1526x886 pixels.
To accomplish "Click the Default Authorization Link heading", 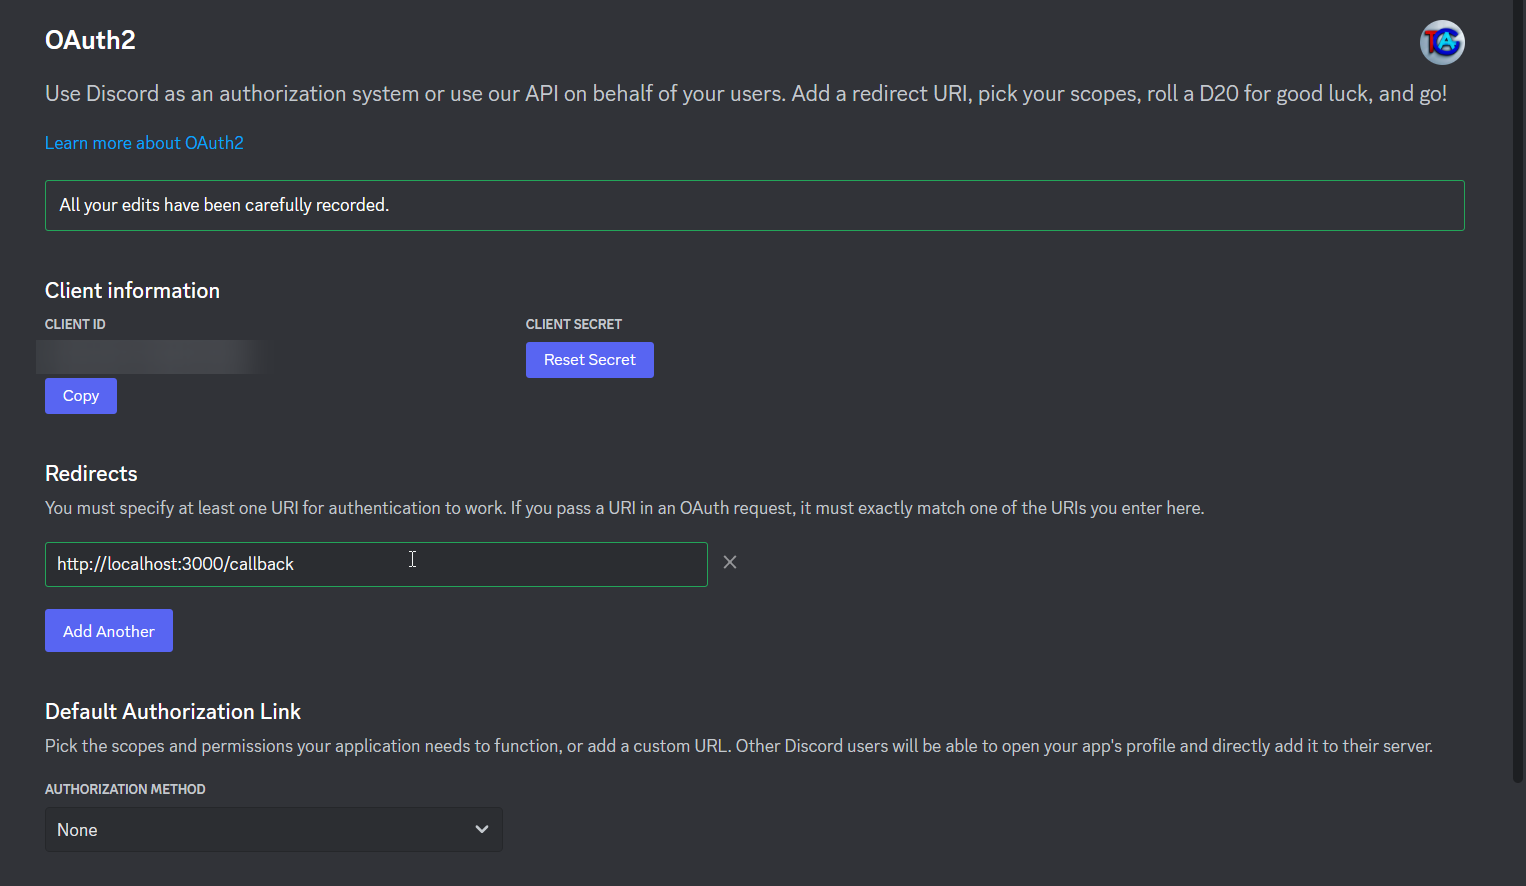I will coord(173,712).
